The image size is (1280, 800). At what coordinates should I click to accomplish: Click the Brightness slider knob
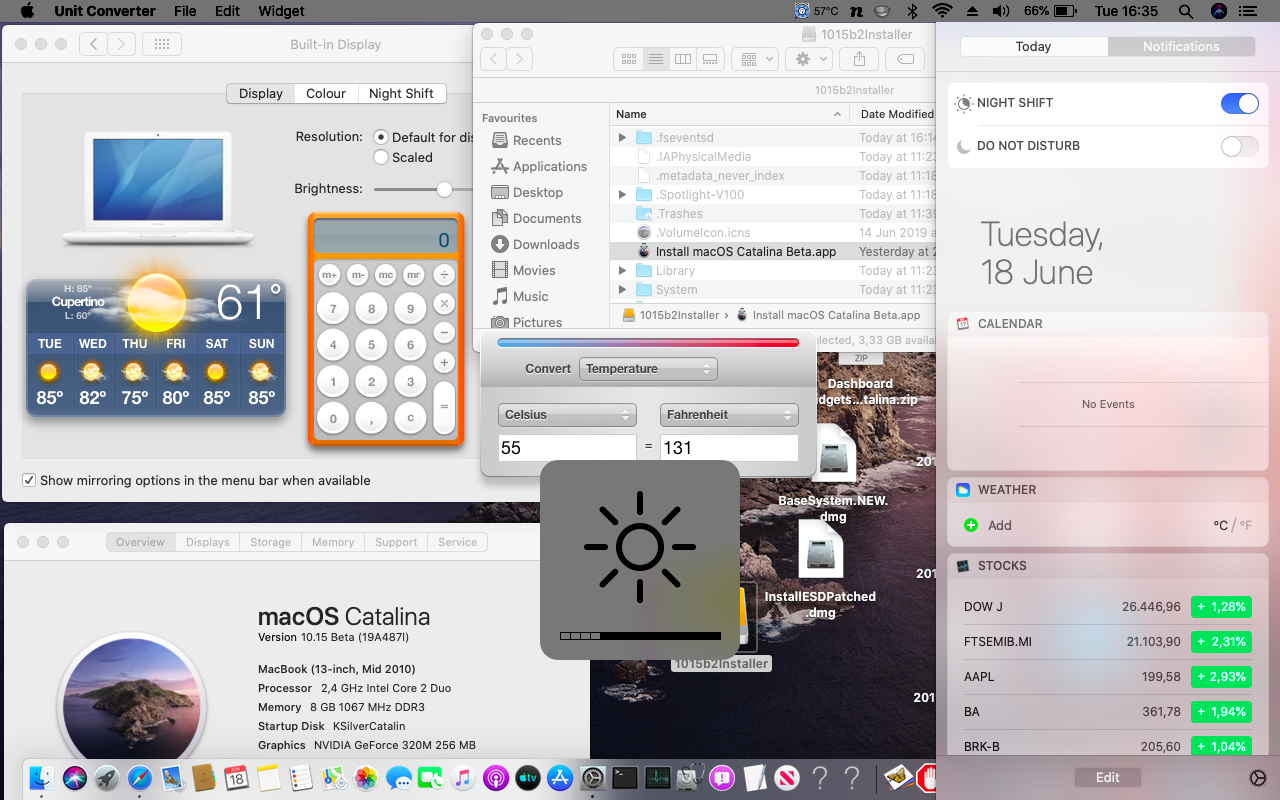[x=445, y=189]
